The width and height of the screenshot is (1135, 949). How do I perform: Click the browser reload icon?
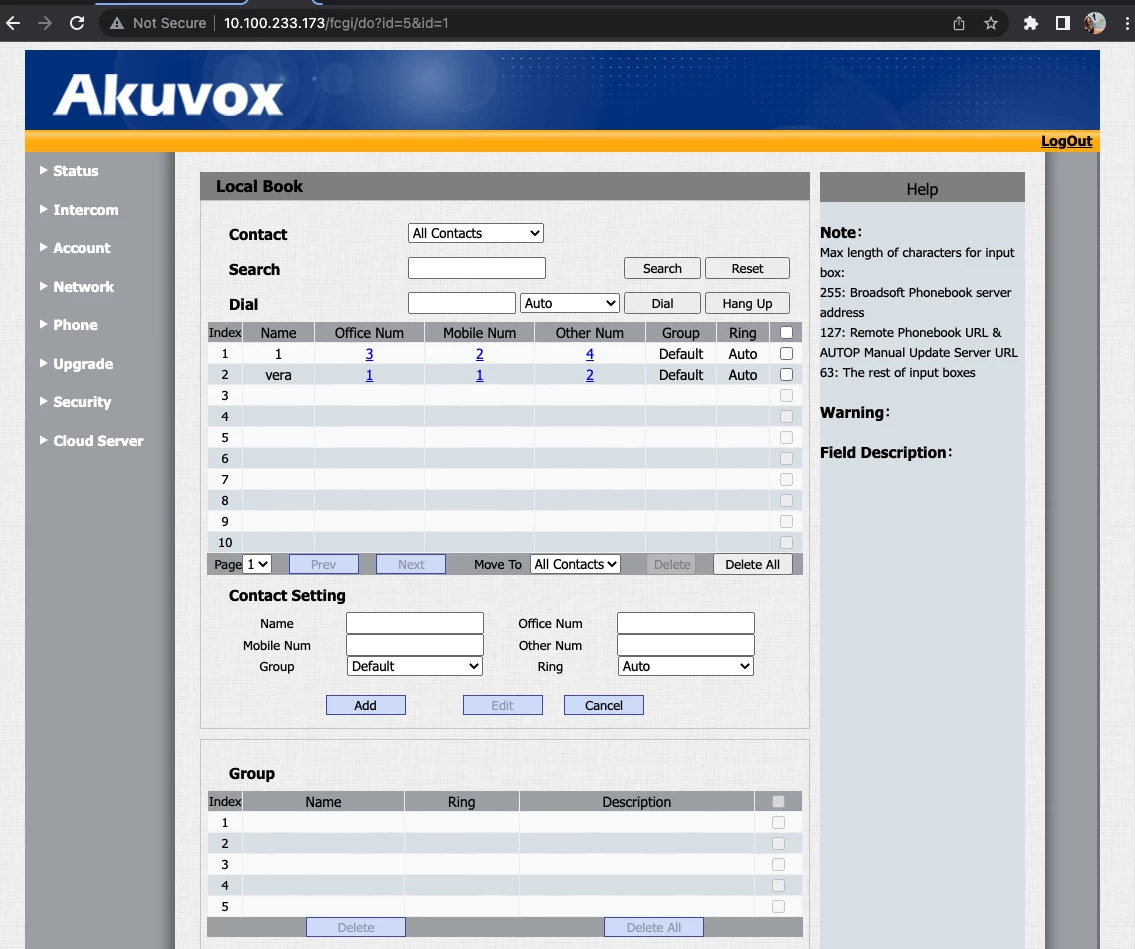coord(77,22)
